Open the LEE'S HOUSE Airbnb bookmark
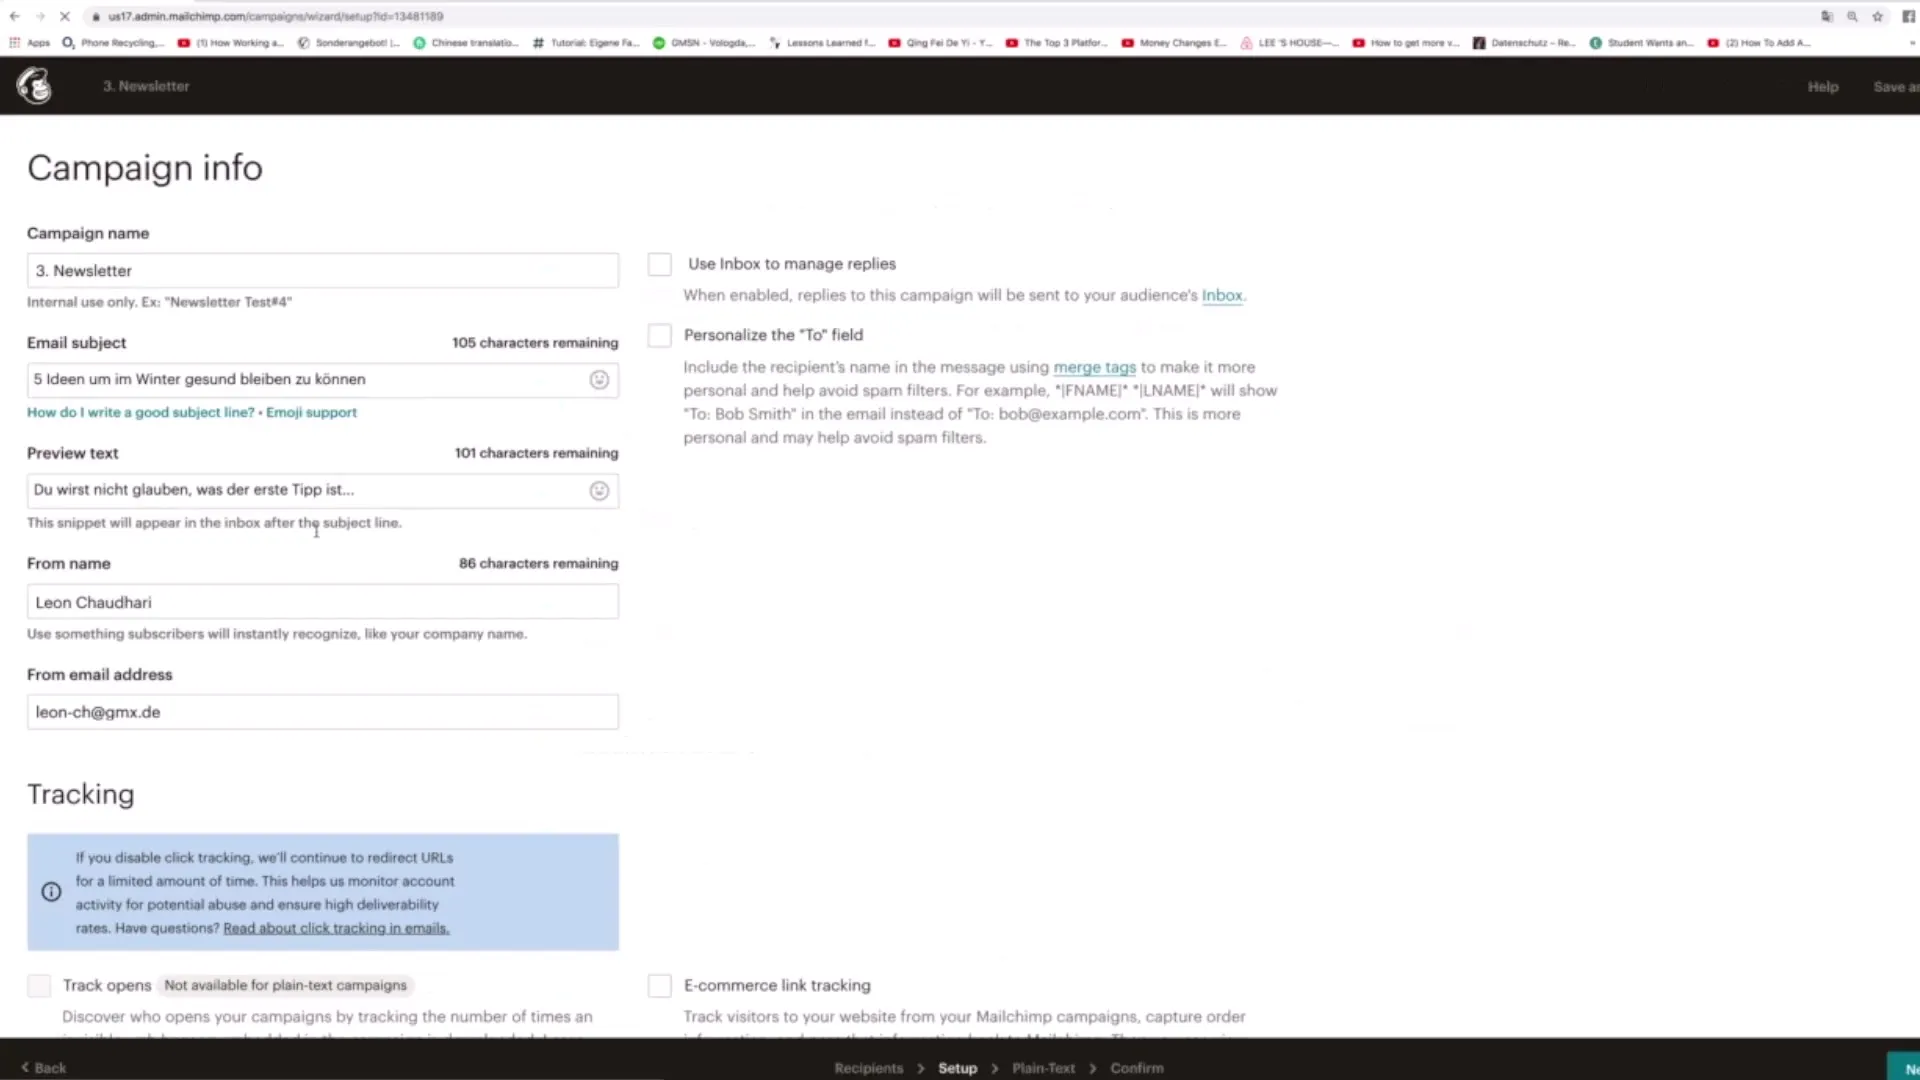The width and height of the screenshot is (1920, 1080). [x=1290, y=43]
